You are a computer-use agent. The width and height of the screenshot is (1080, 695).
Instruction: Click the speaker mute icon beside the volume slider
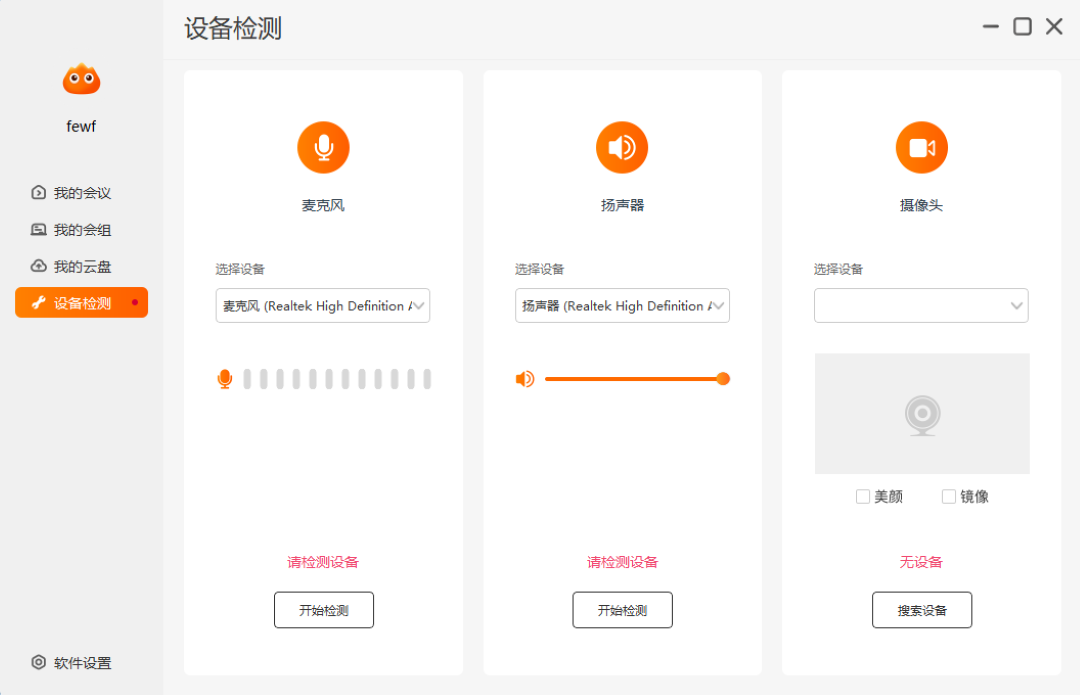525,379
